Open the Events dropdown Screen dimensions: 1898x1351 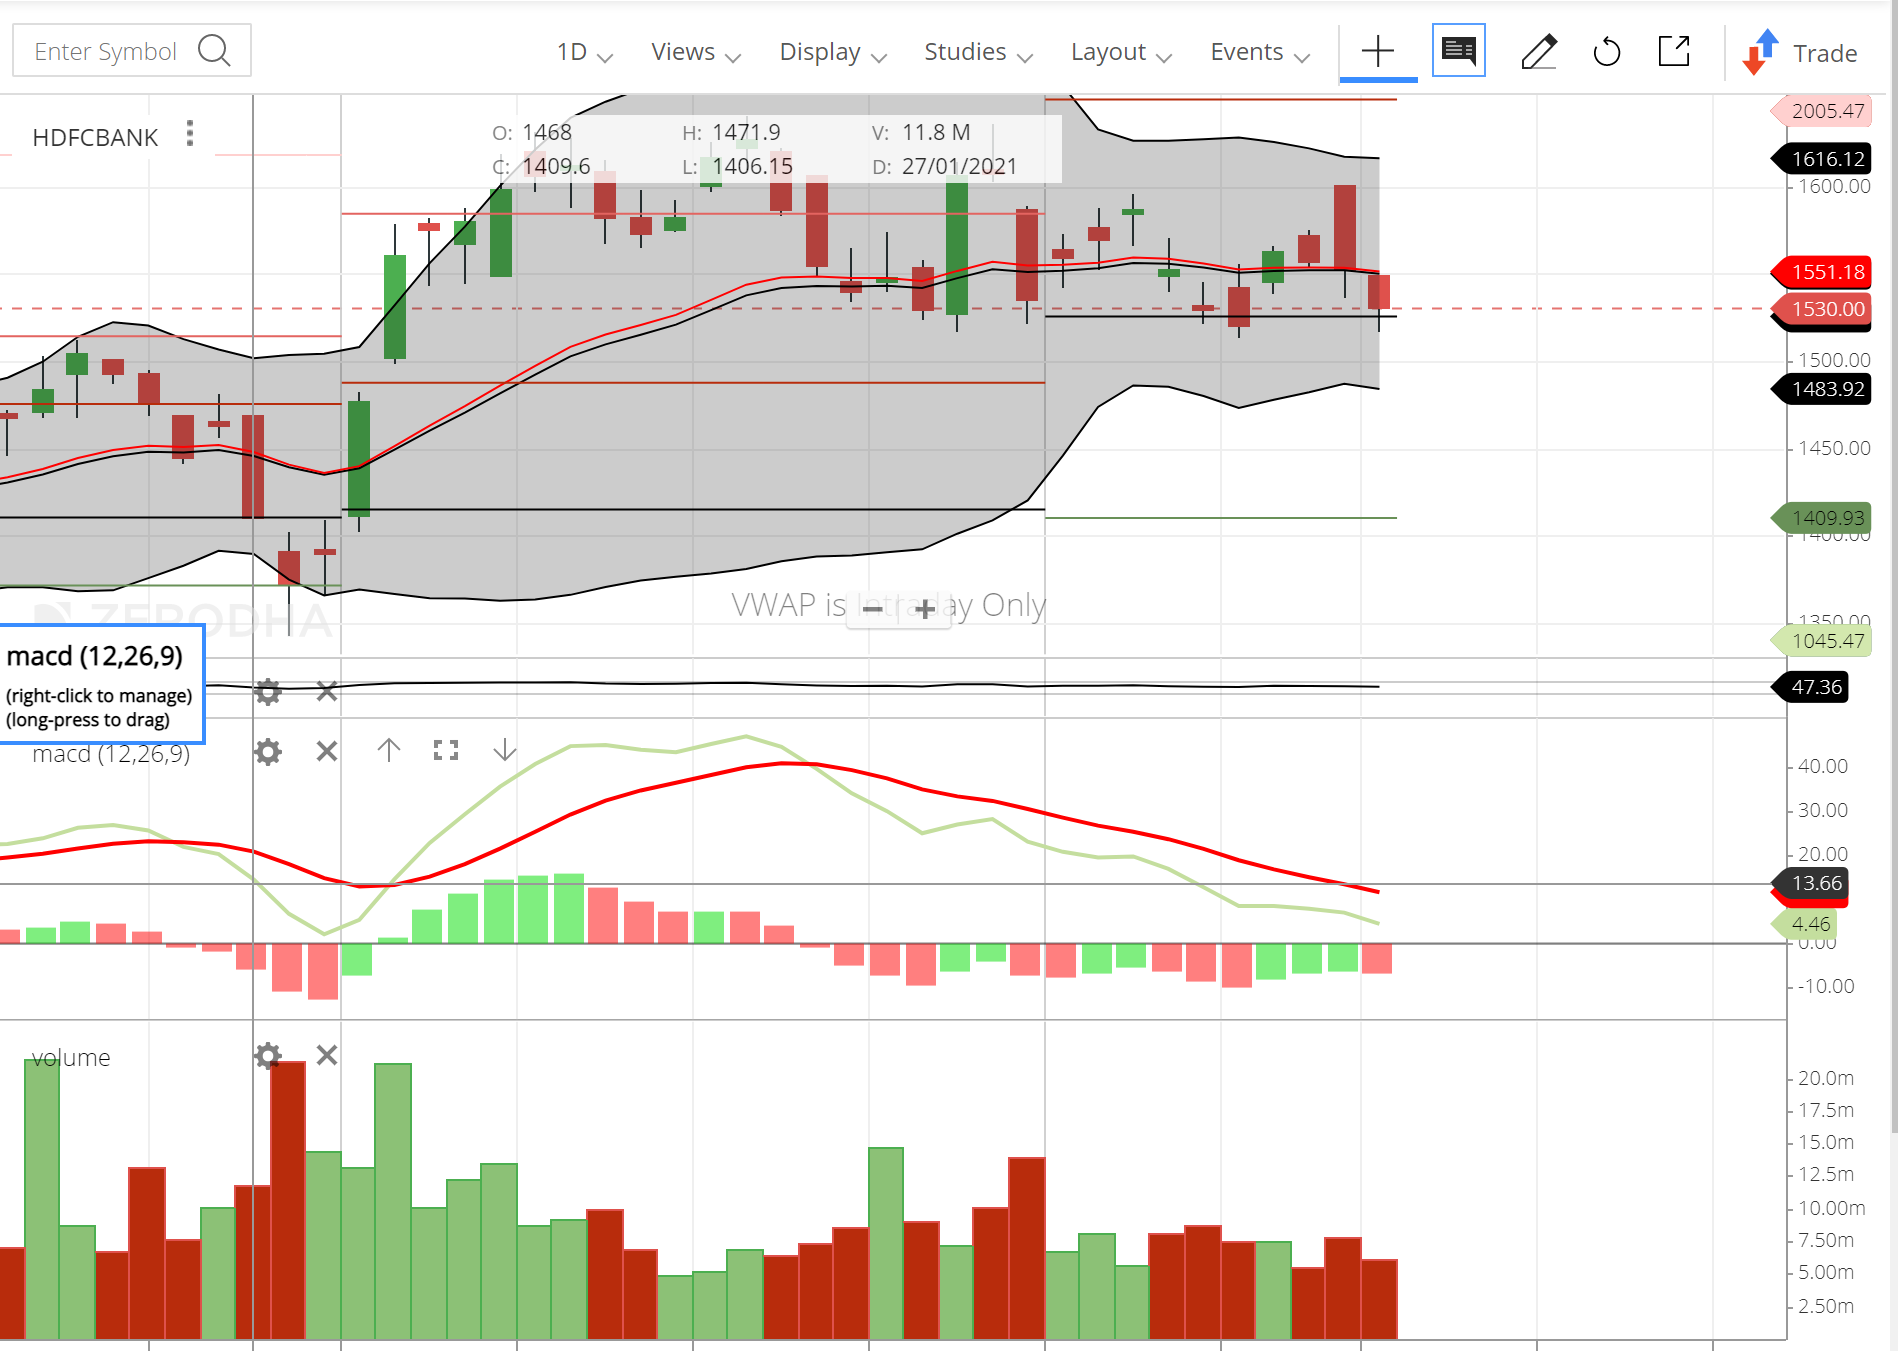(1259, 52)
